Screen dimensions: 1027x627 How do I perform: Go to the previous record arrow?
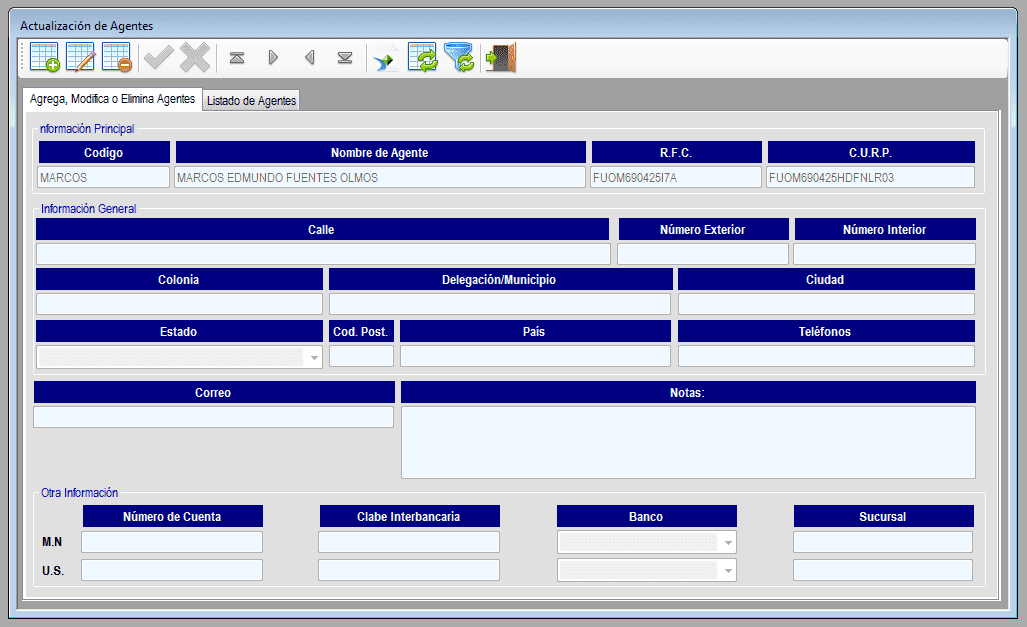(x=310, y=58)
